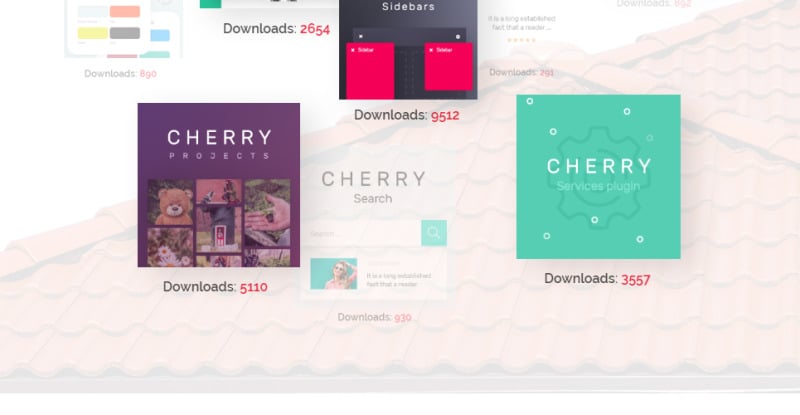Click the Cherry Search title text
800x415 pixels.
(x=373, y=187)
